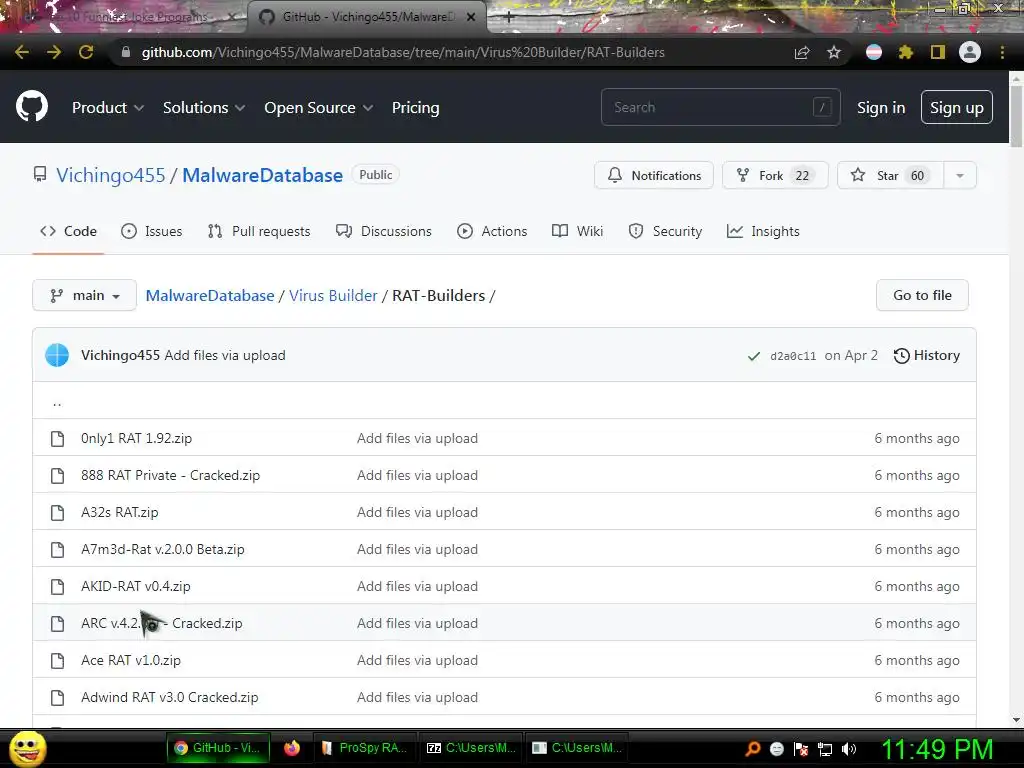
Task: Click the network tray icon
Action: pos(825,749)
